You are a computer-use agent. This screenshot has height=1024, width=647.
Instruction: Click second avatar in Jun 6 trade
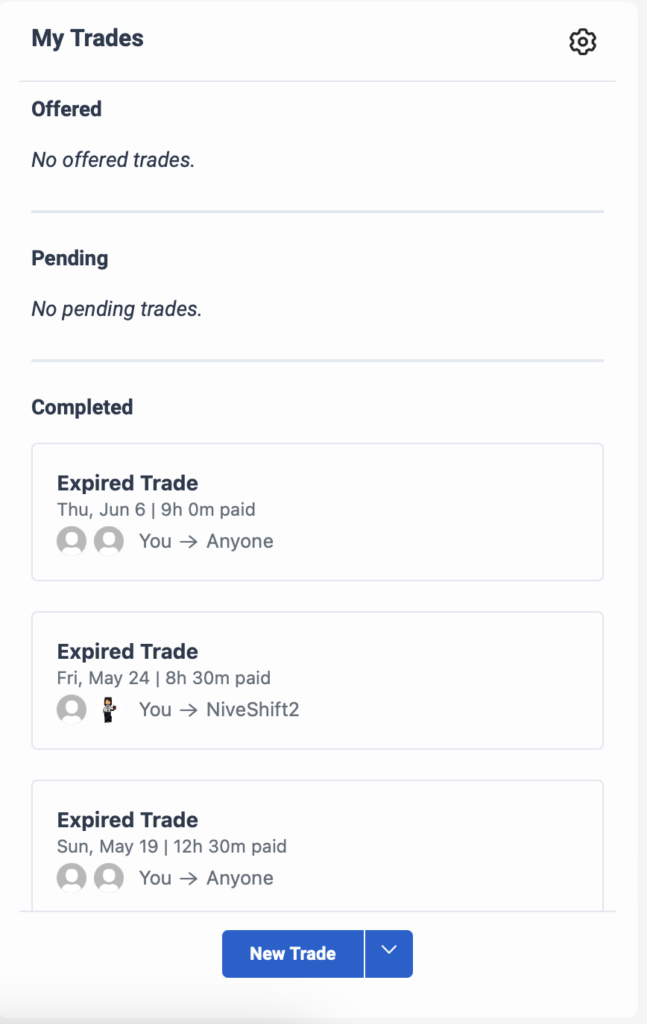point(108,541)
